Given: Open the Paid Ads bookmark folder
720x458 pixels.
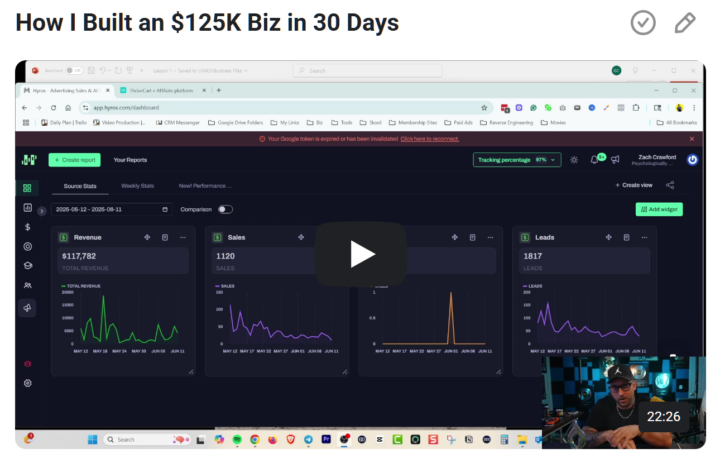Looking at the screenshot, I should [x=458, y=123].
